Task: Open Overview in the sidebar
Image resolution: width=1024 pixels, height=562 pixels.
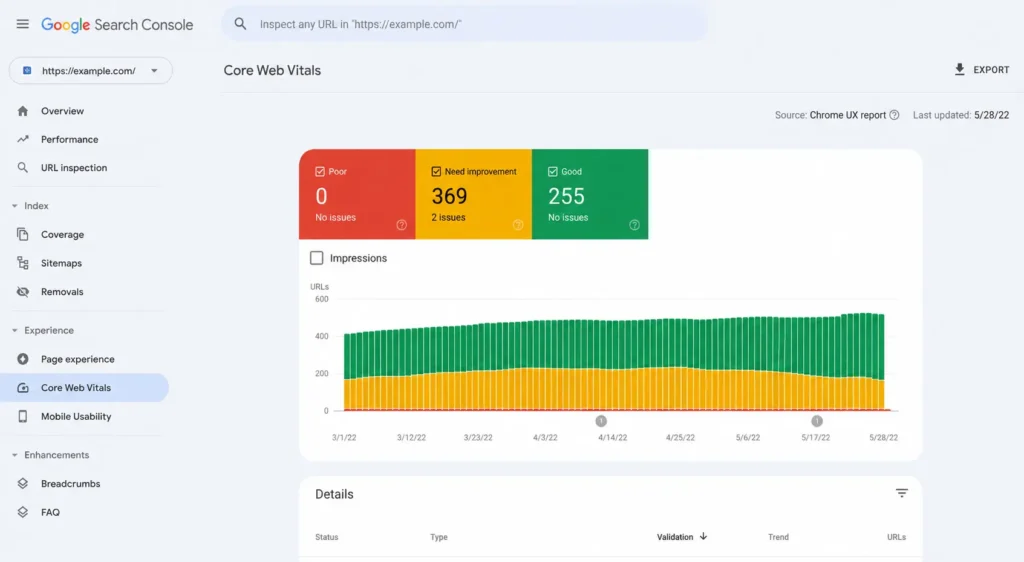Action: click(85, 111)
